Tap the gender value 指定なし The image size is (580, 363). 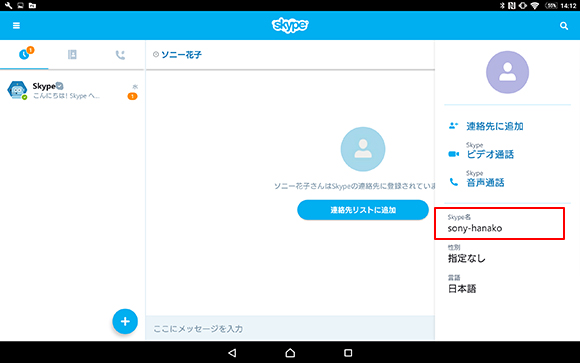click(x=466, y=258)
